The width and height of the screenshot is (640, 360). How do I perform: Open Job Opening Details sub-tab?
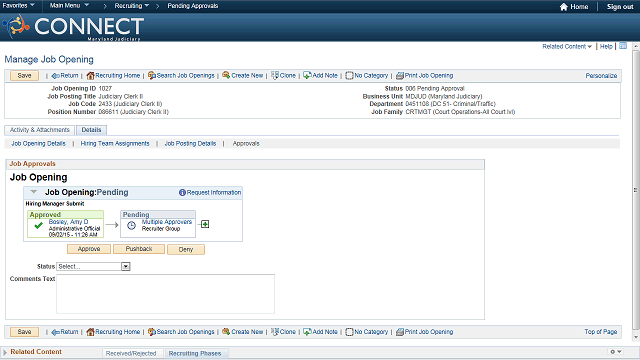pos(38,144)
